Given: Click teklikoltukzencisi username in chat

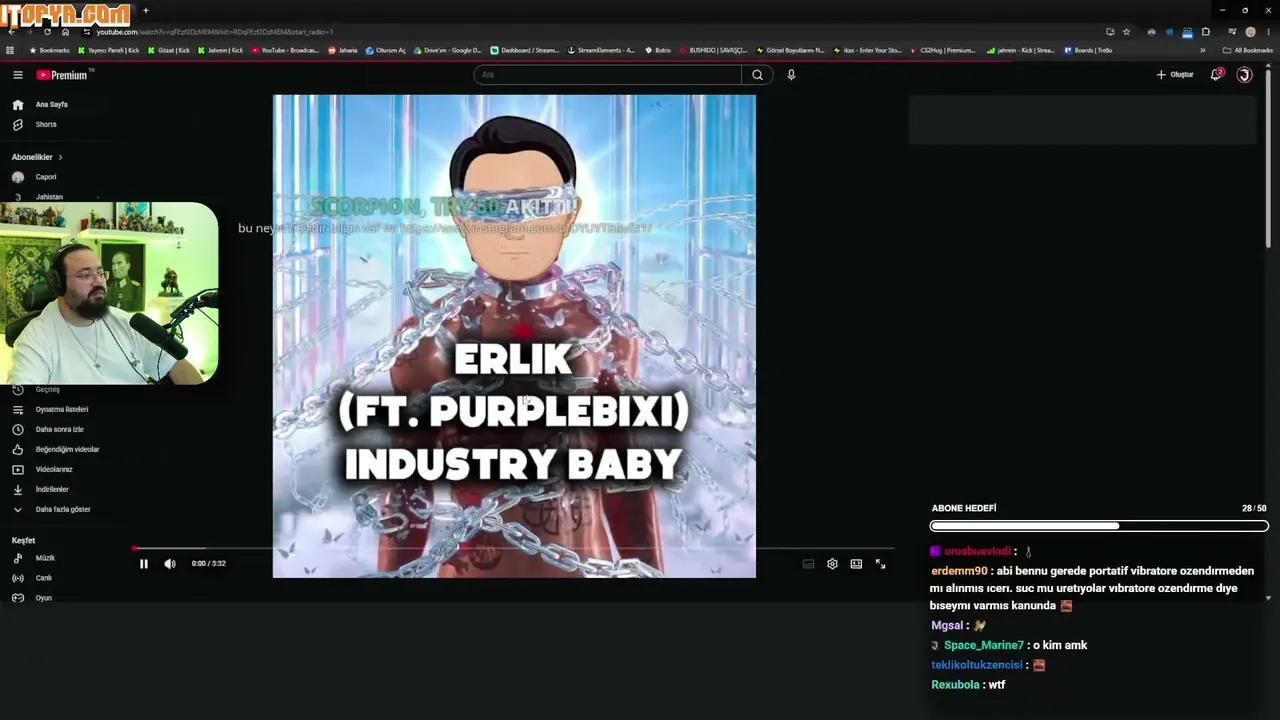Looking at the screenshot, I should [977, 665].
